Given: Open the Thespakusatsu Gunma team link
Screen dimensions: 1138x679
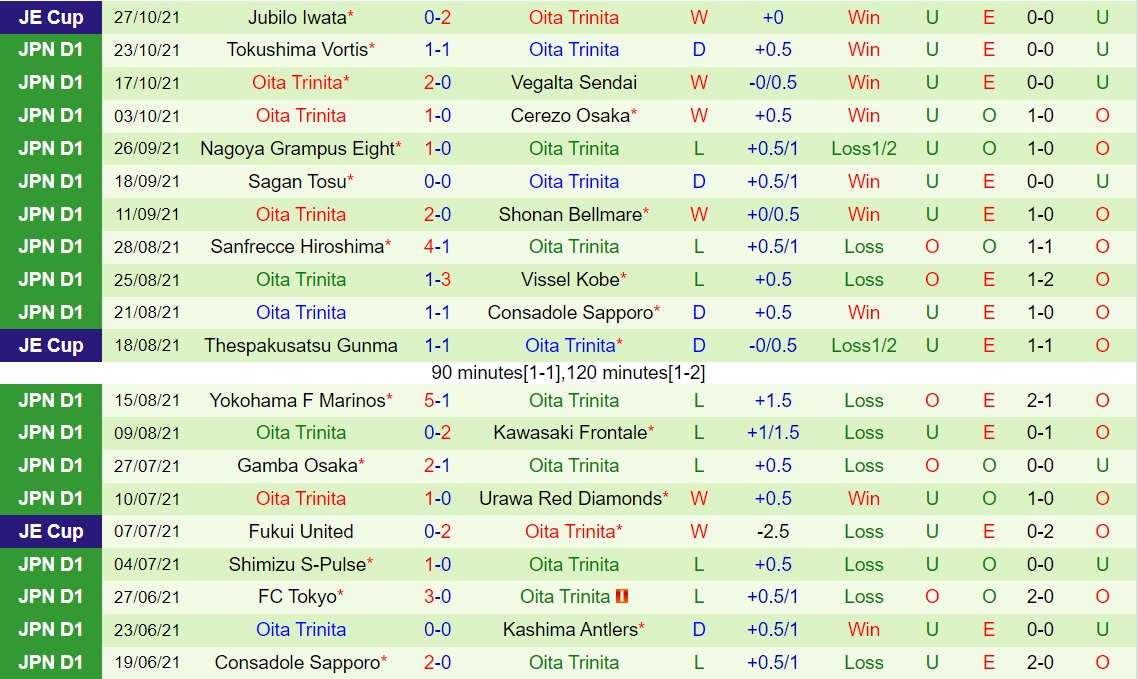Looking at the screenshot, I should pos(301,346).
